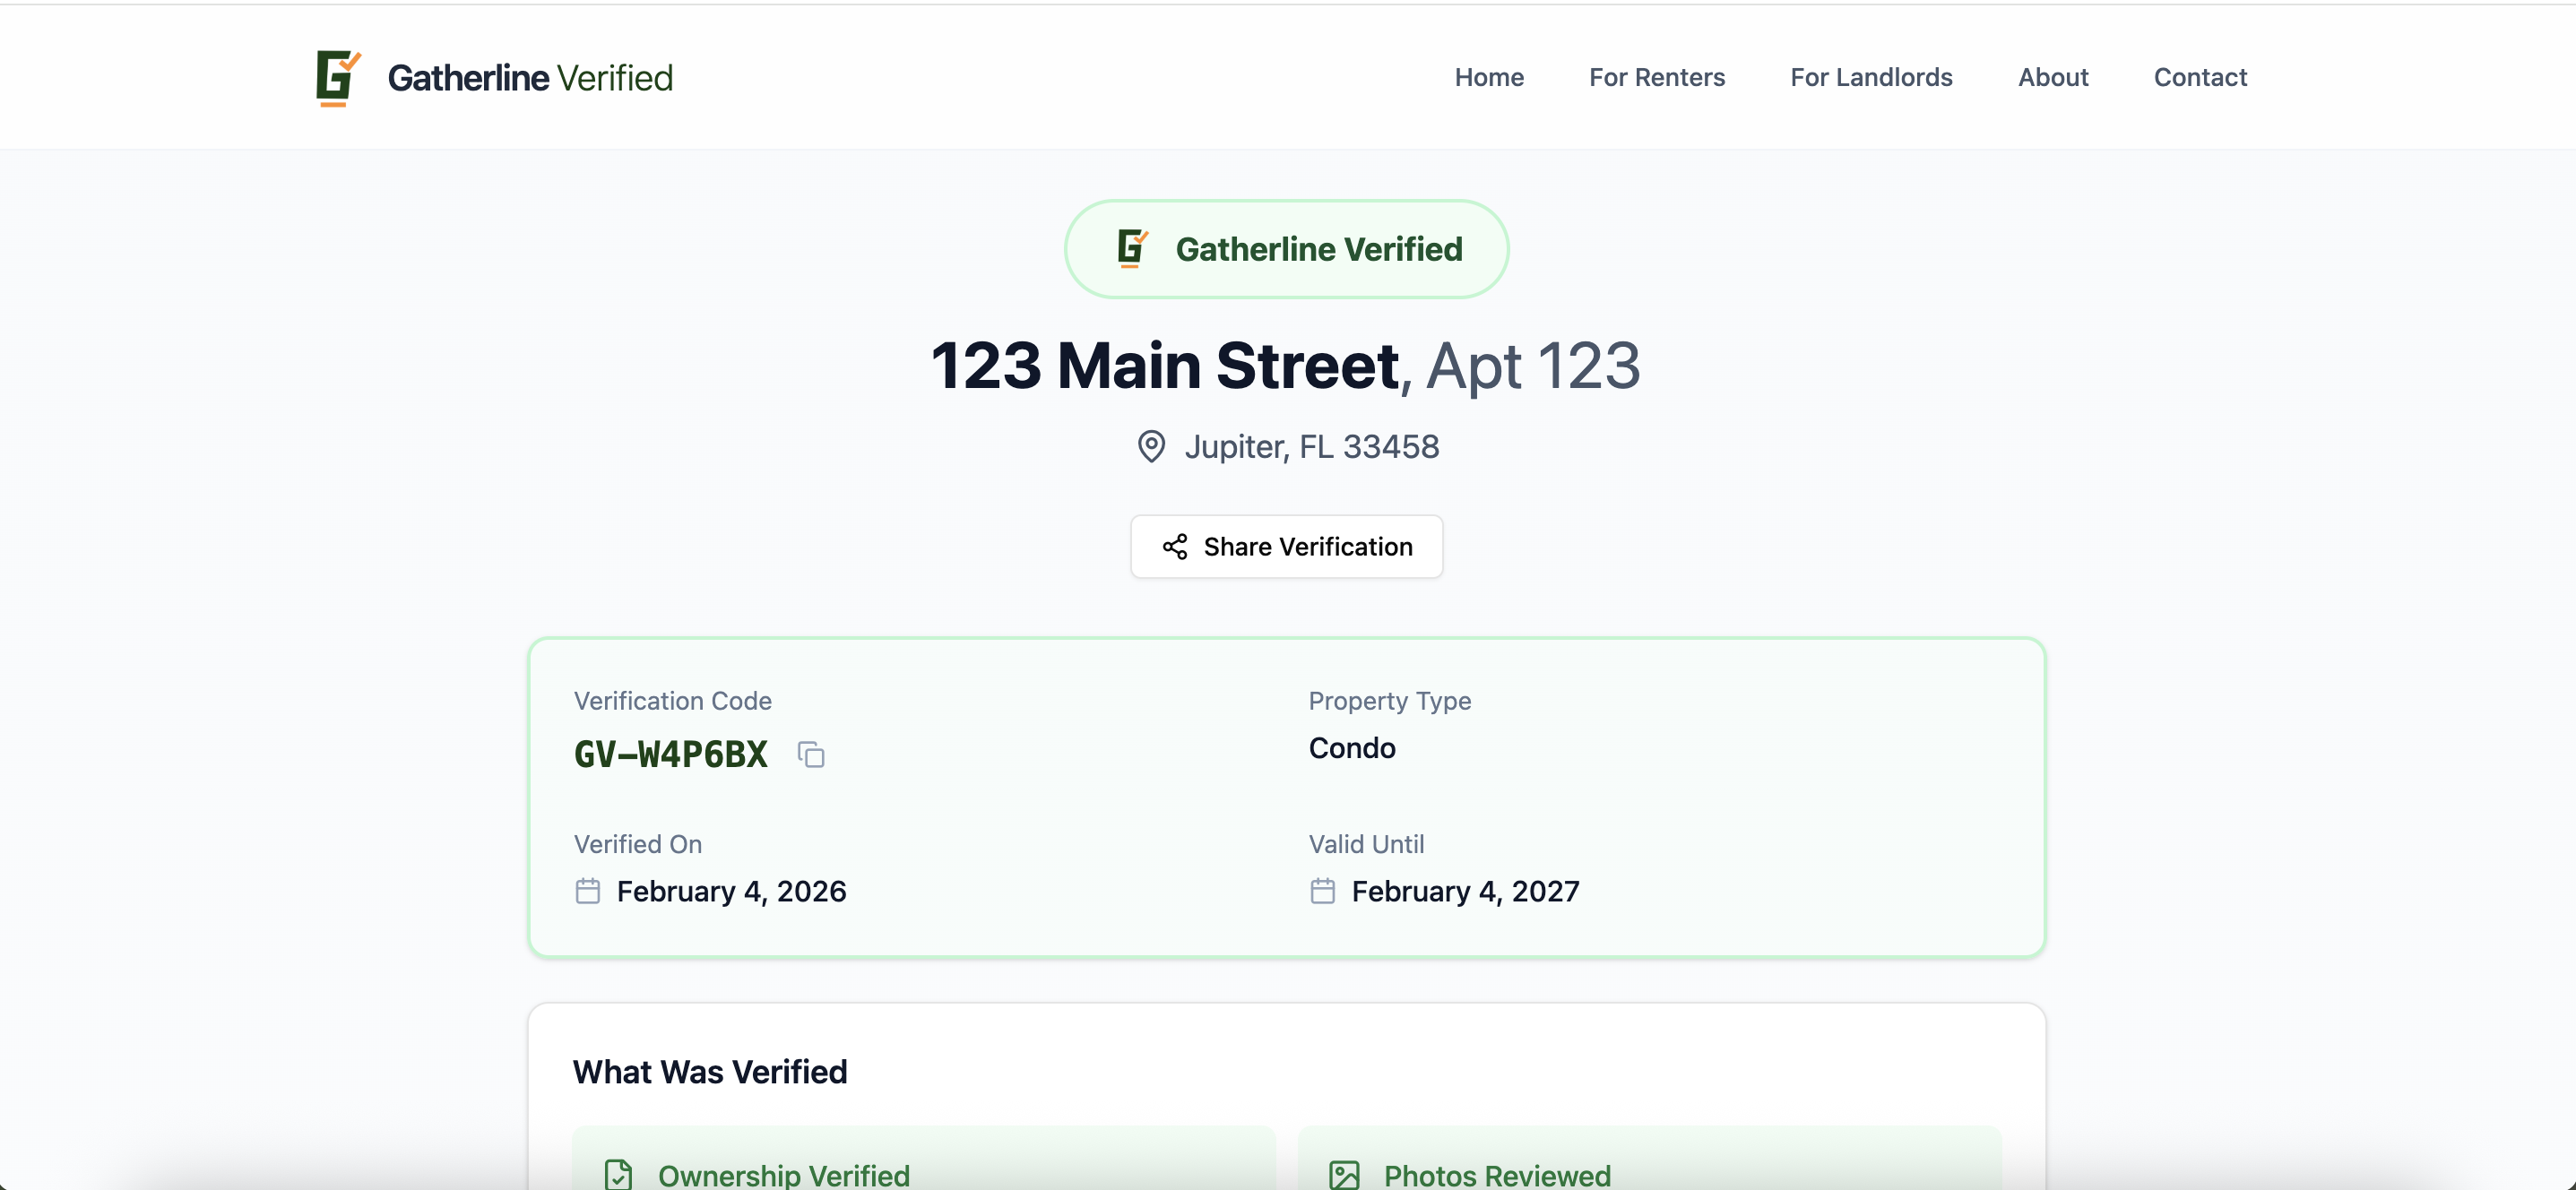Click the Condo property type text
This screenshot has width=2576, height=1190.
pyautogui.click(x=1352, y=748)
